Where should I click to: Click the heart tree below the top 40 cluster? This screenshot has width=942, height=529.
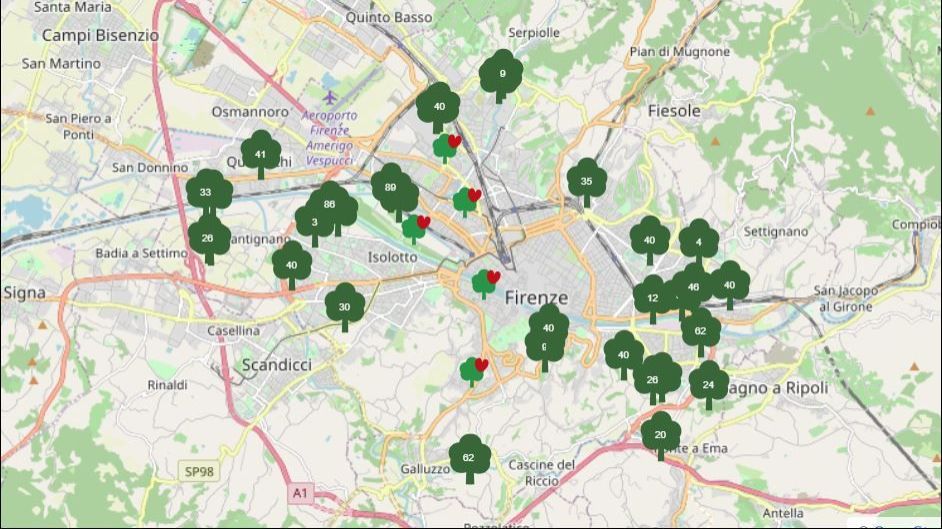point(446,147)
